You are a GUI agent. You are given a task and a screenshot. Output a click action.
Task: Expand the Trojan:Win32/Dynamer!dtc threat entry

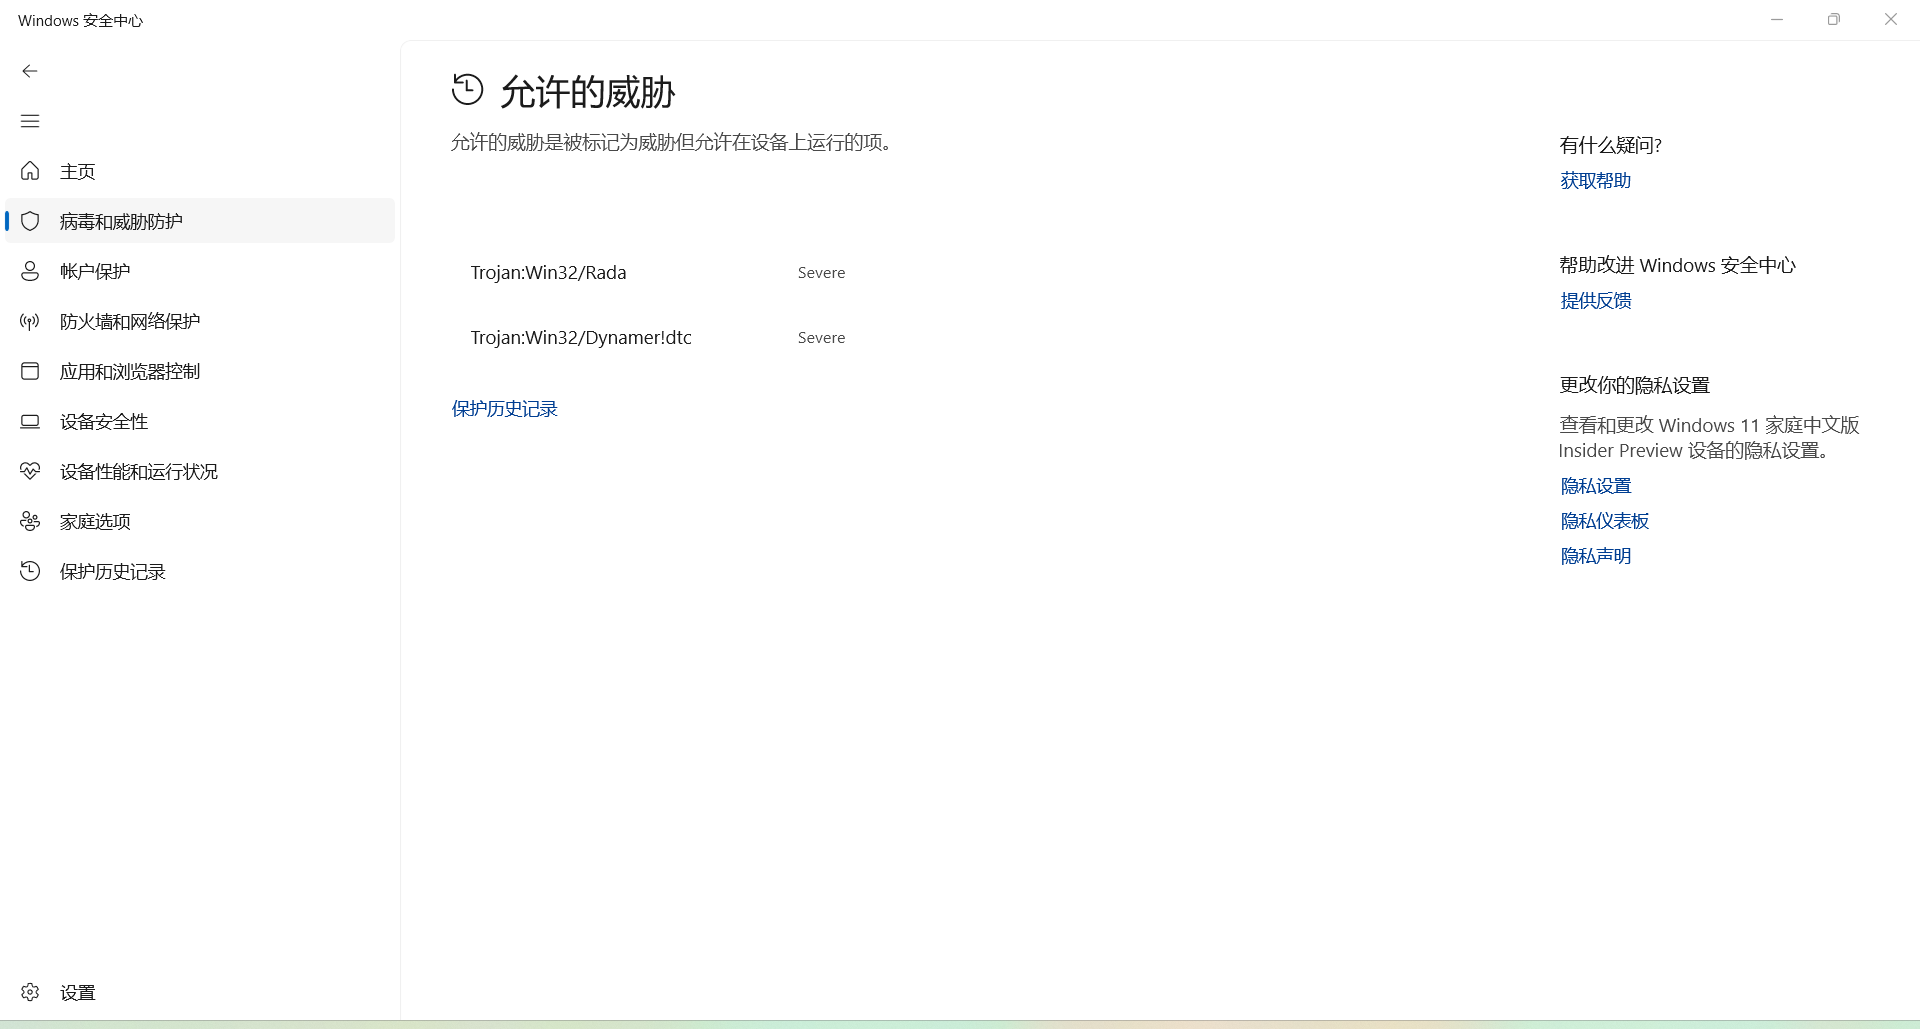(x=581, y=338)
